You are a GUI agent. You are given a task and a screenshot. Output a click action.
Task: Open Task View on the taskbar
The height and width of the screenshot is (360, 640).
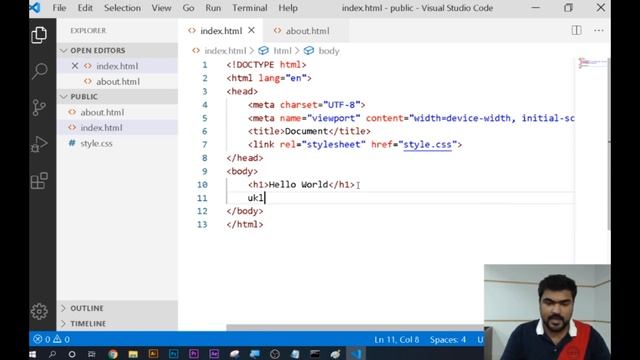coord(92,354)
